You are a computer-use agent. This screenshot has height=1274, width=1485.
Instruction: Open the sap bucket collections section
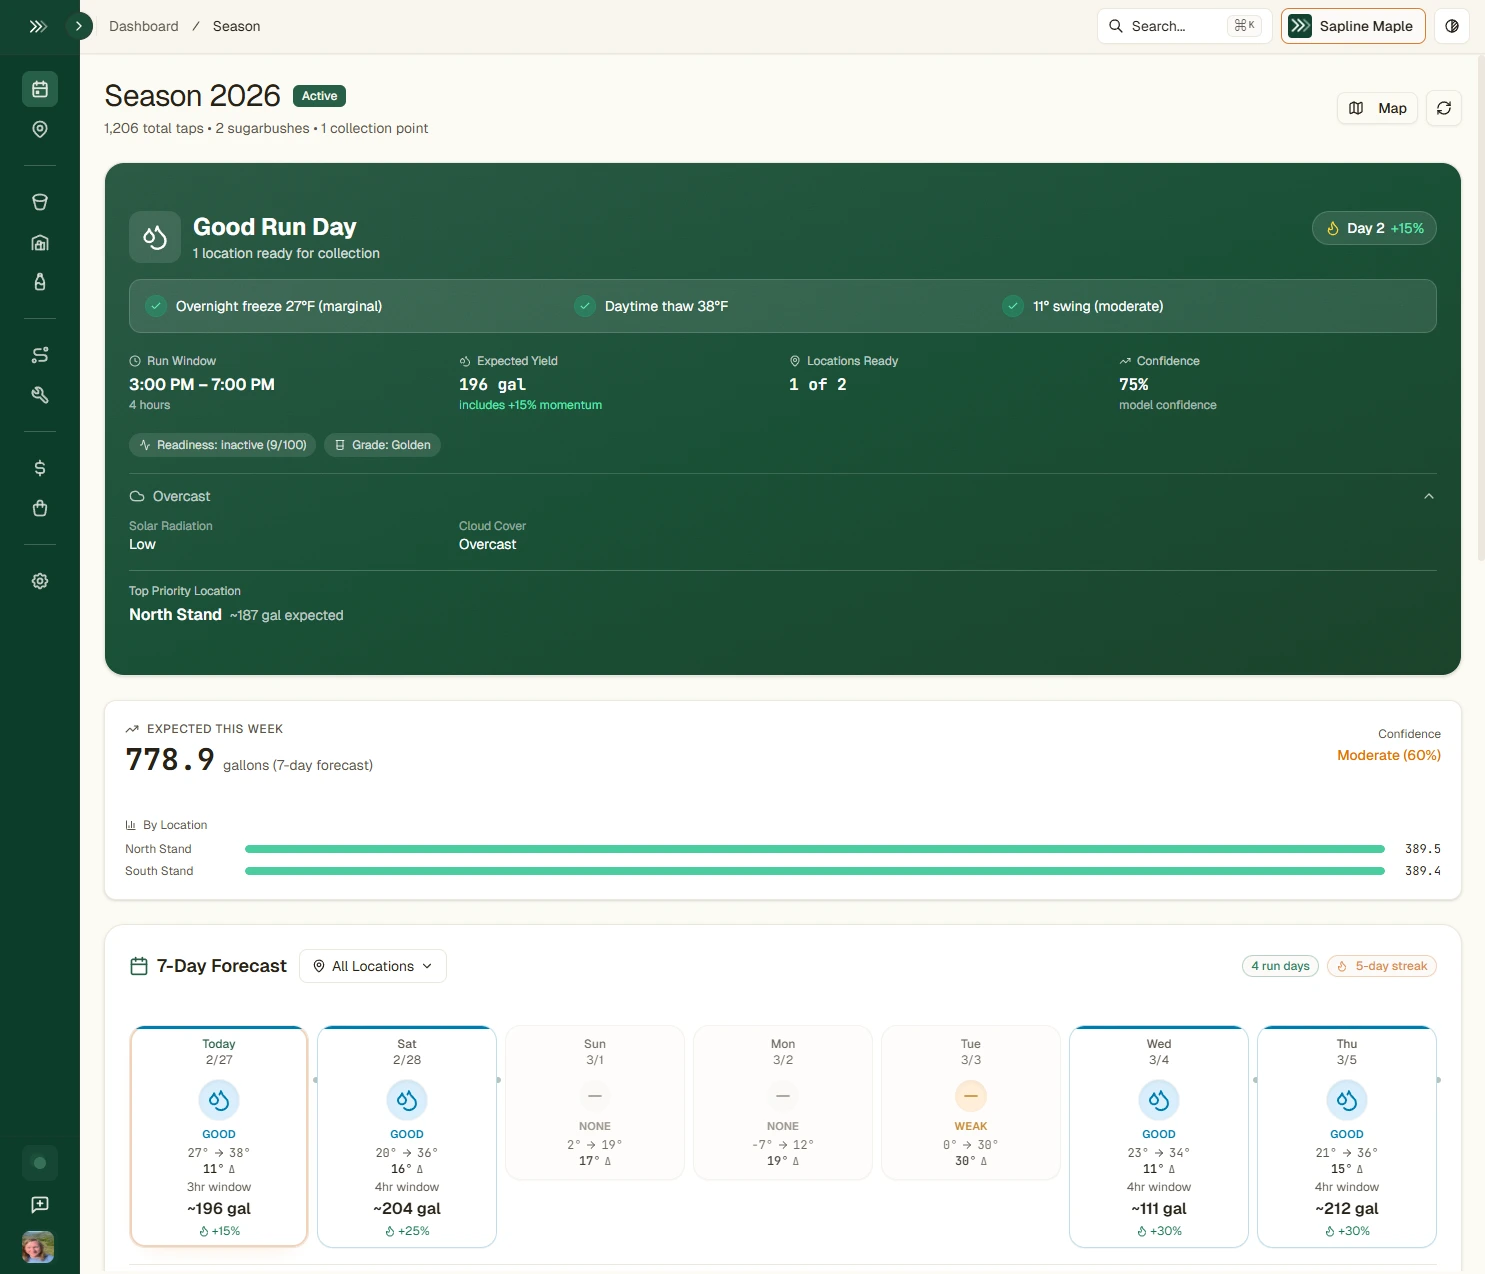(40, 201)
